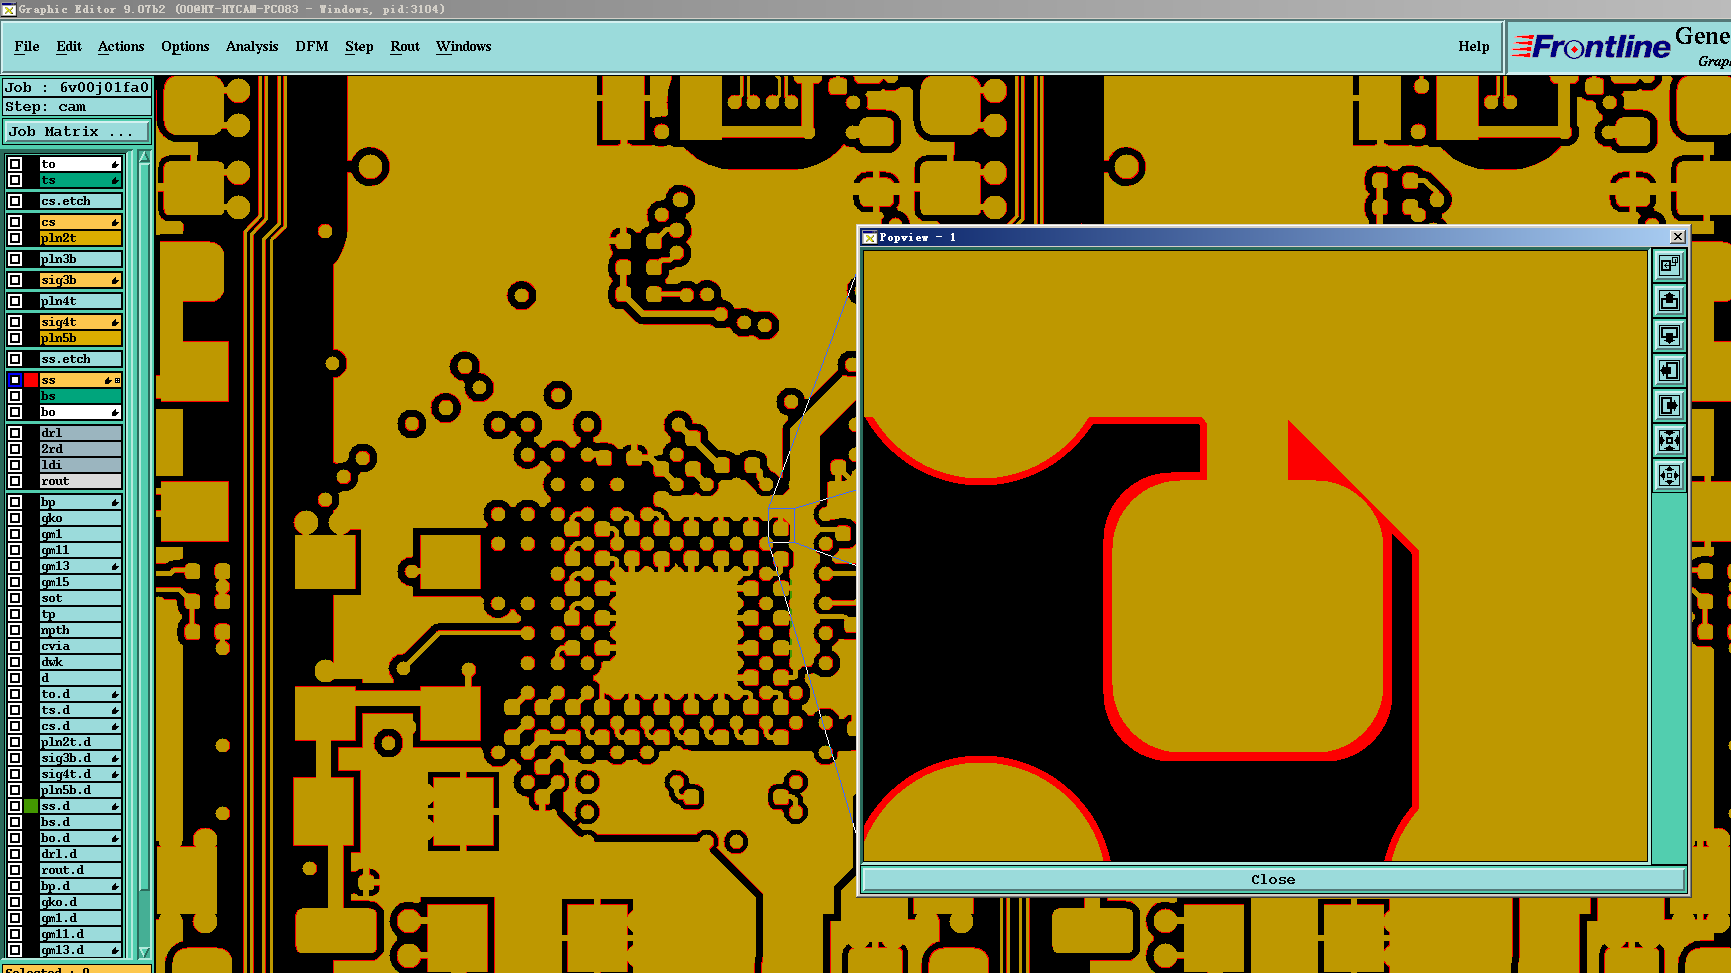Click grid icon on the 'ss' layer row
This screenshot has height=973, width=1731.
point(118,380)
